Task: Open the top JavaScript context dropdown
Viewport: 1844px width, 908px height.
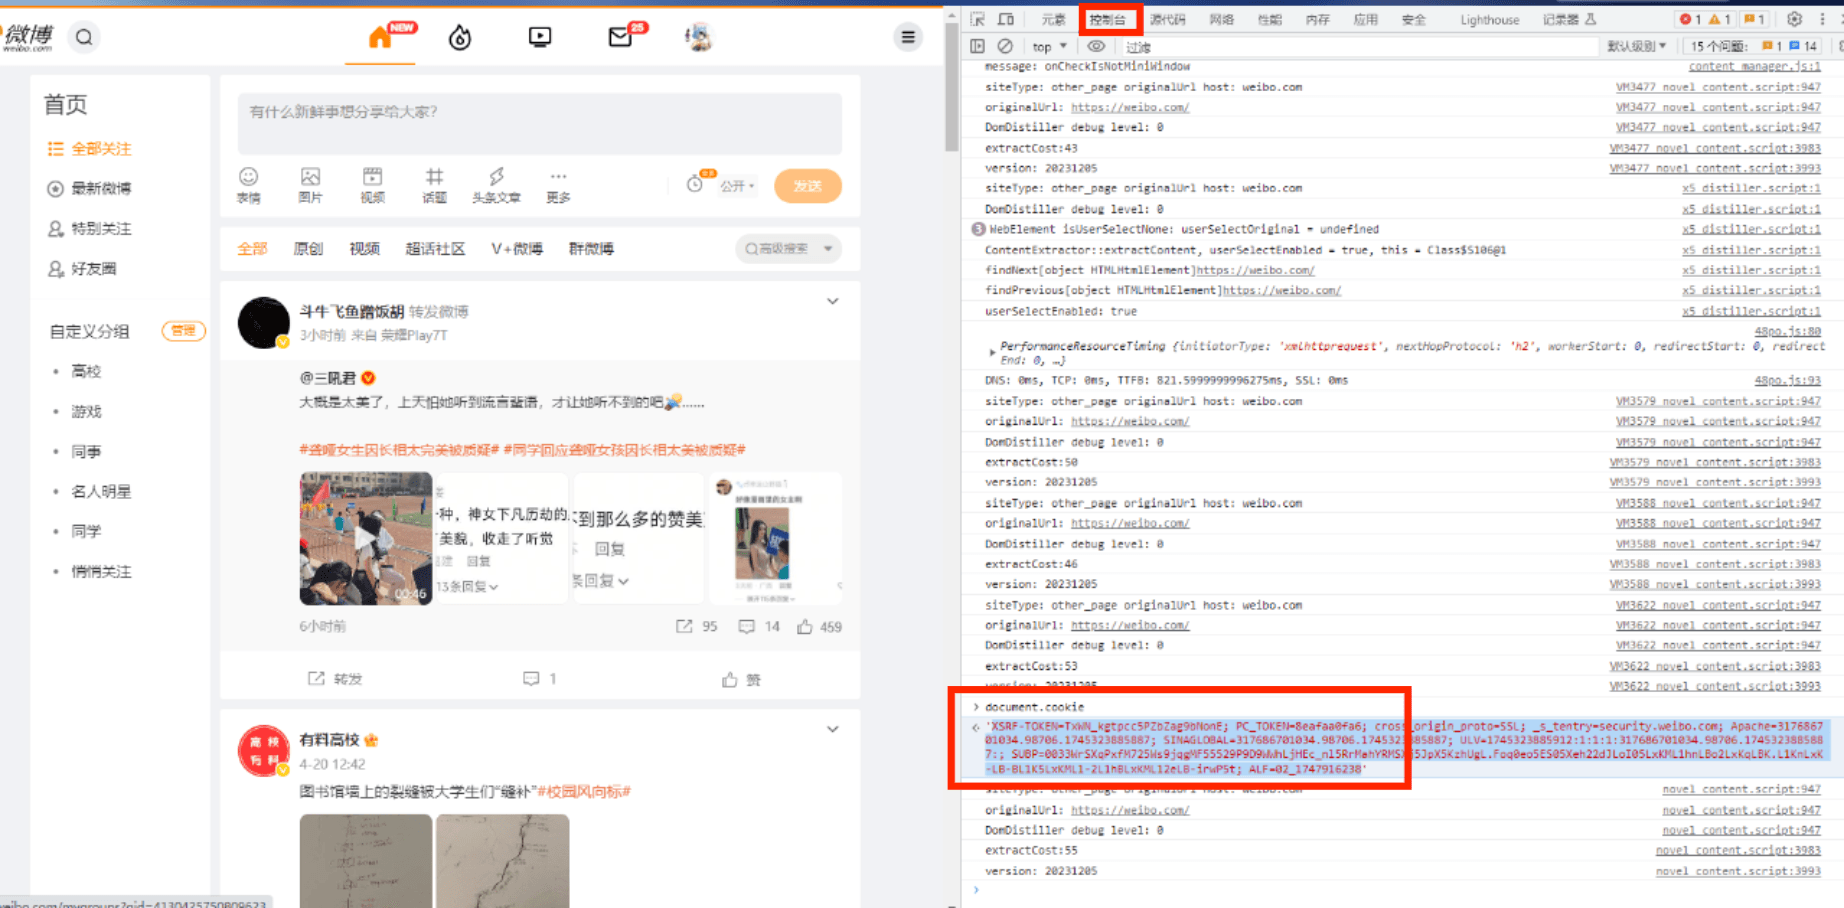Action: (x=1049, y=47)
